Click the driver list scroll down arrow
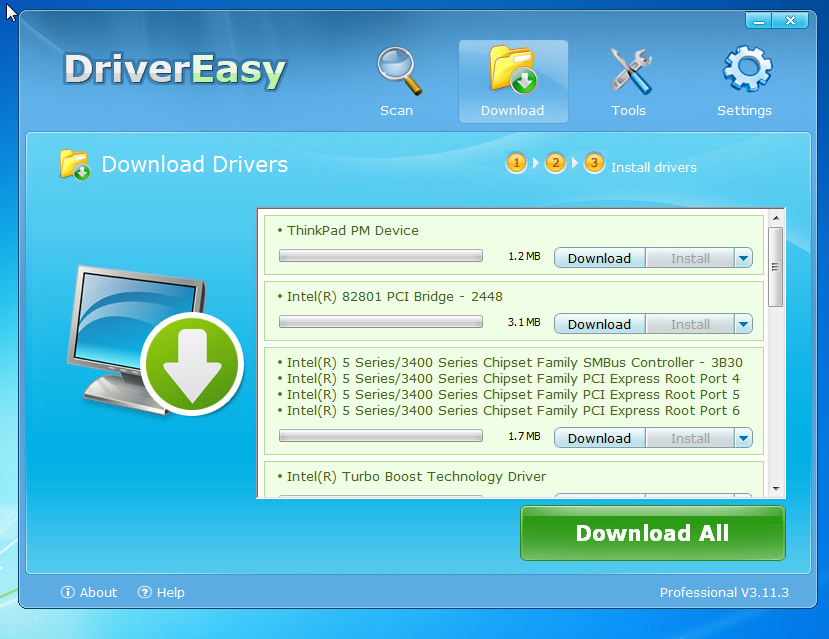 click(776, 489)
